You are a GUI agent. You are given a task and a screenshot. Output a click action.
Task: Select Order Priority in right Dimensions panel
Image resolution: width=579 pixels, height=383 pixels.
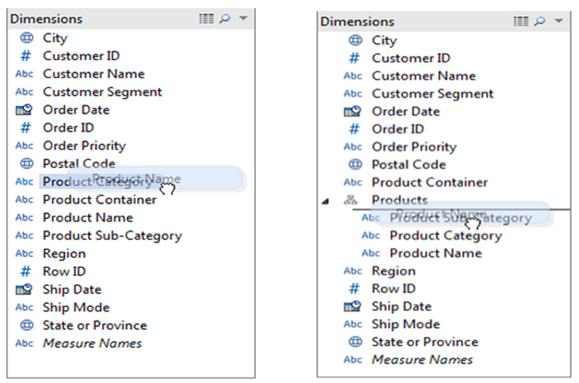pos(414,147)
